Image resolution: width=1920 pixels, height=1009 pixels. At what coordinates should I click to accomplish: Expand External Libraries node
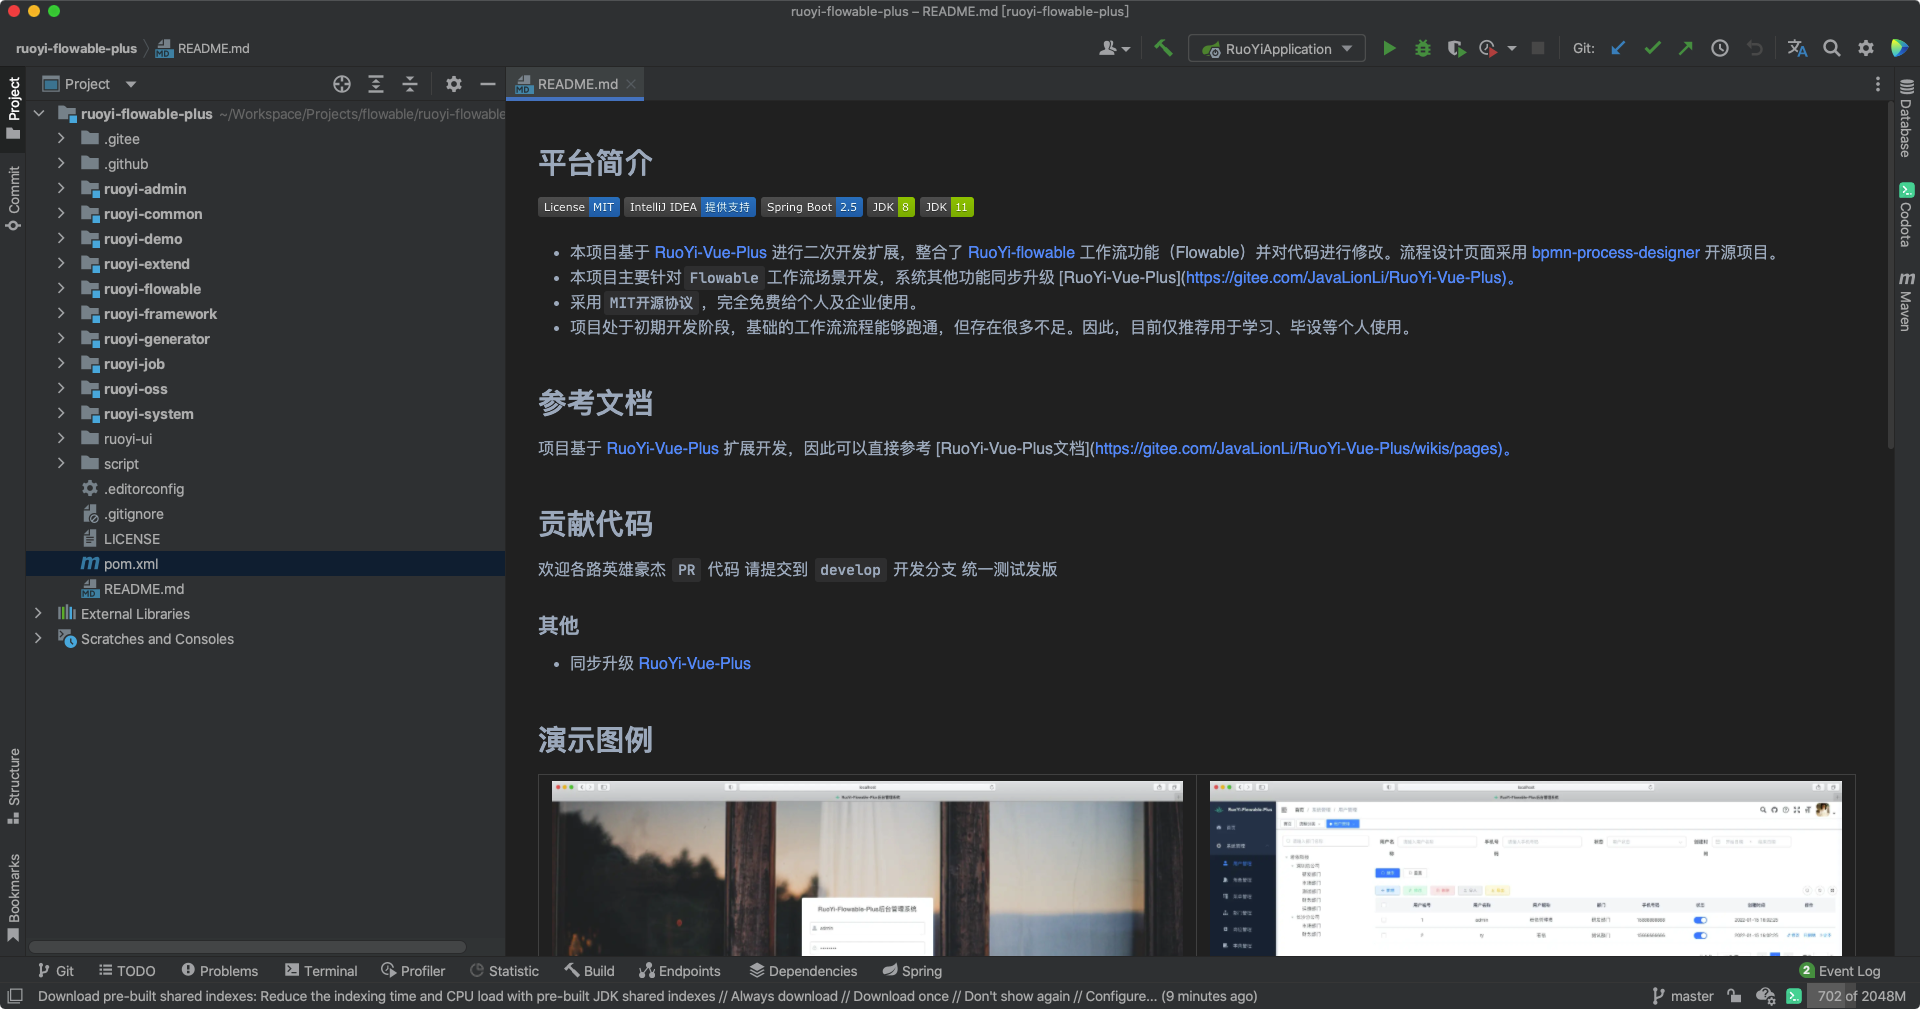[x=38, y=613]
